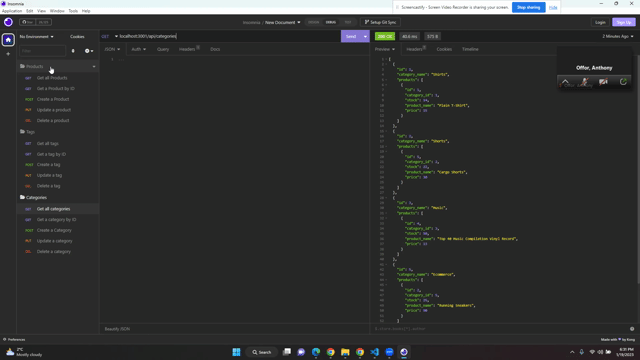Select Get a Product by ID request
640x360 pixels.
pos(56,89)
